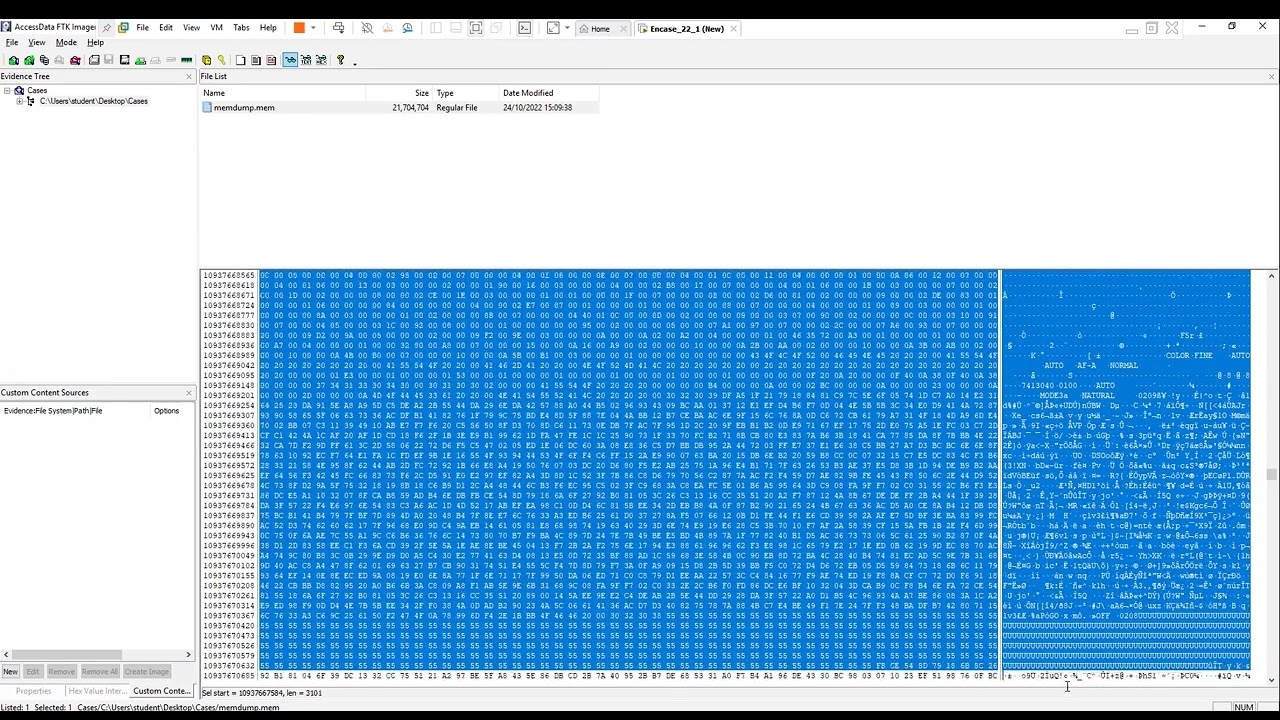Click VMware Send Ctrl+Alt+Del icon
Image resolution: width=1280 pixels, height=720 pixels.
tap(339, 28)
